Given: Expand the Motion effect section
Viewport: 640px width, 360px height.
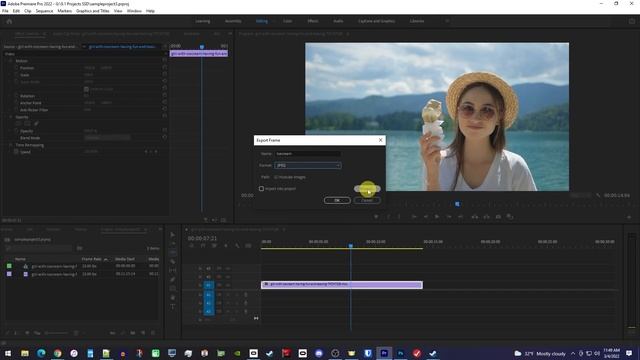Looking at the screenshot, I should tap(11, 61).
